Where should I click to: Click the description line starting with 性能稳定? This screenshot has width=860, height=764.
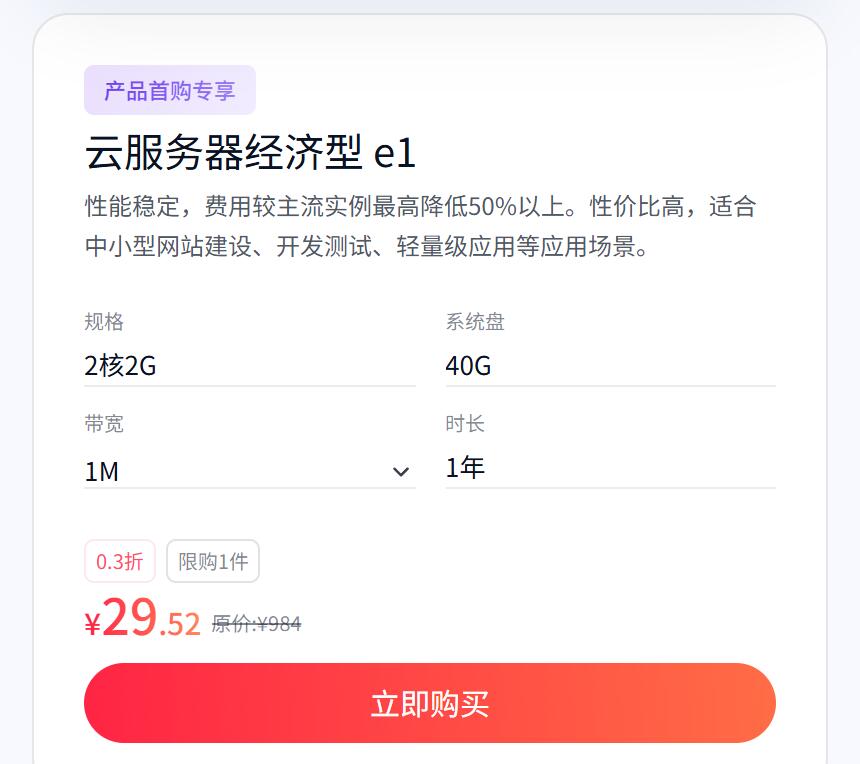tap(420, 207)
